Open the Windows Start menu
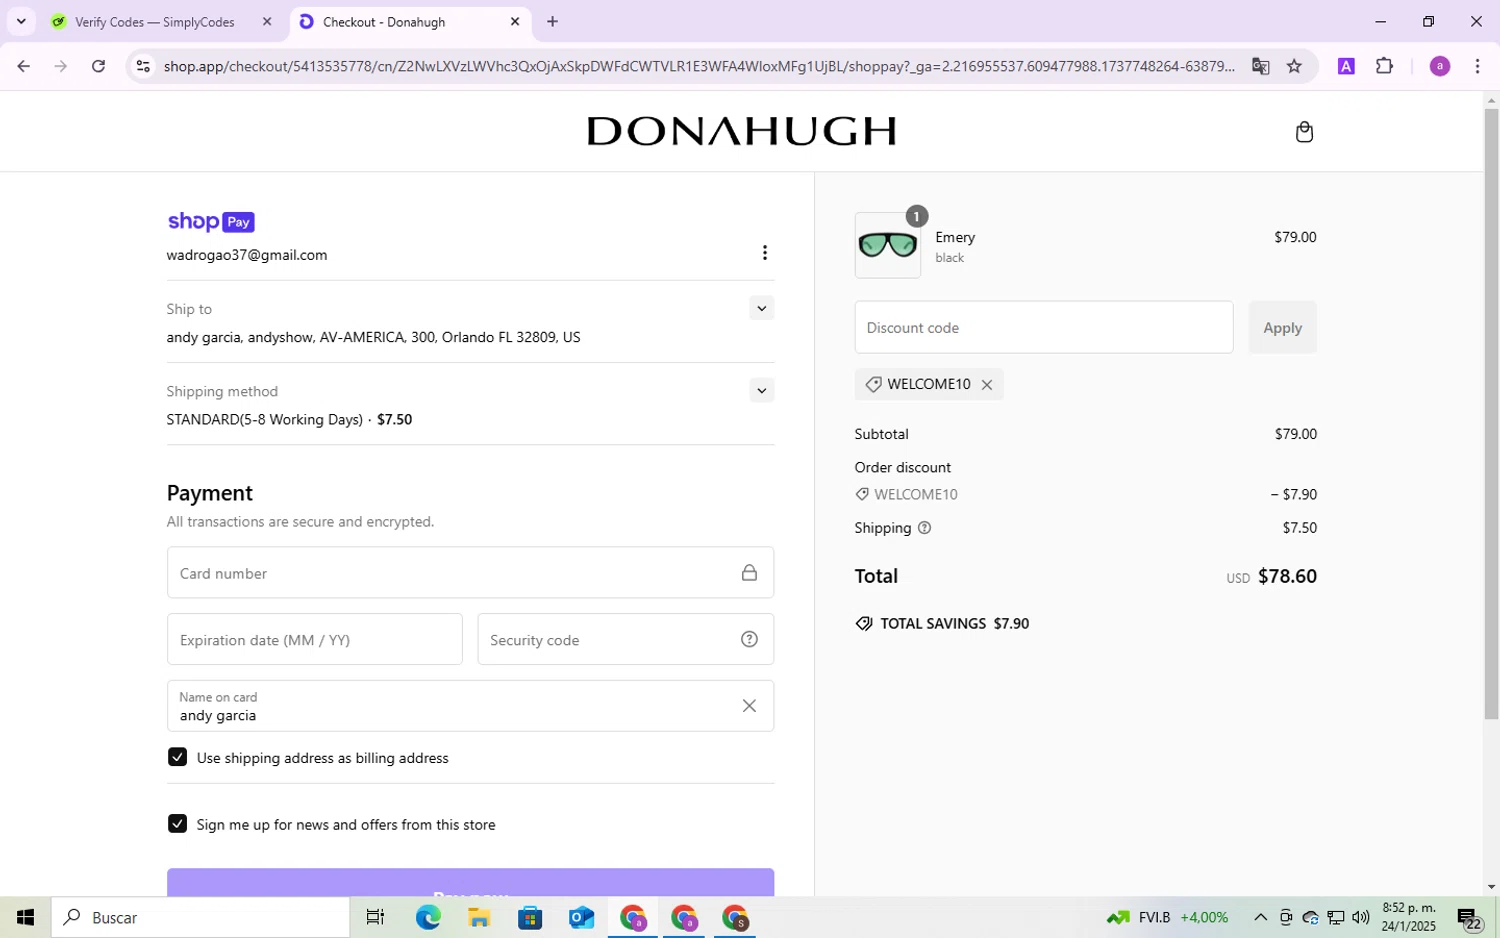Screen dimensions: 1500x938 [25, 917]
